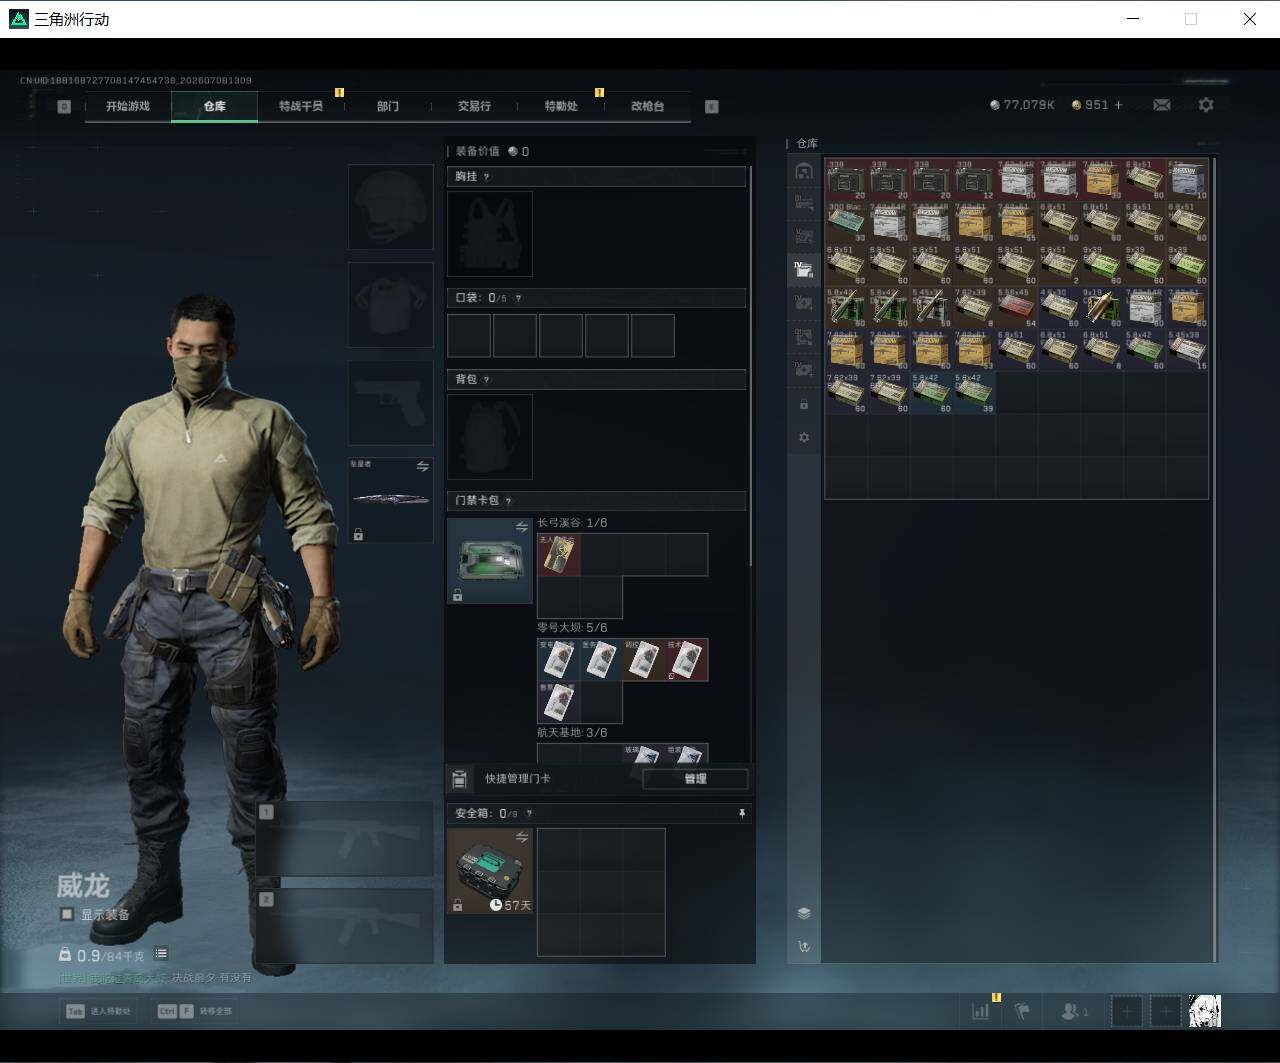Select the empty body armor slot
This screenshot has width=1280, height=1063.
coord(390,305)
